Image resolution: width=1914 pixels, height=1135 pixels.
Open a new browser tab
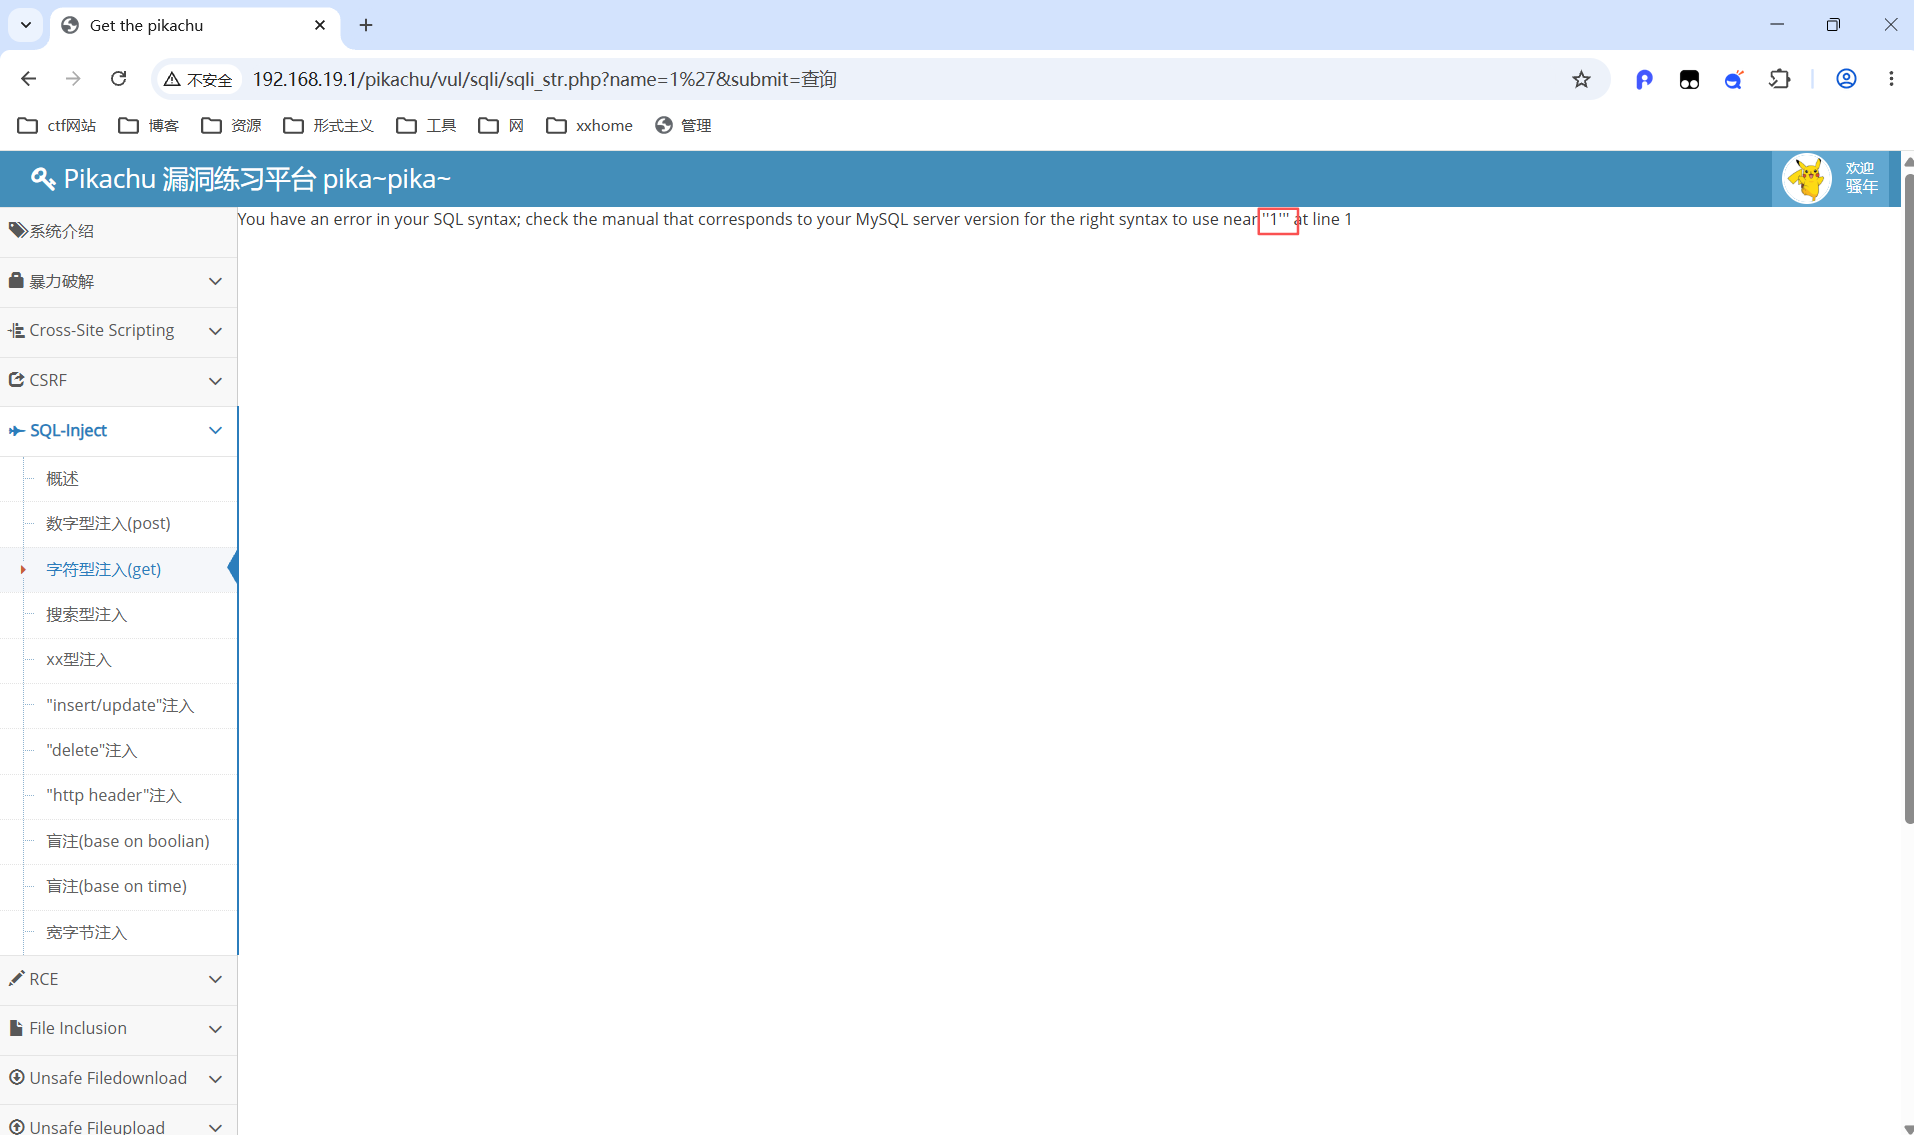pyautogui.click(x=366, y=25)
